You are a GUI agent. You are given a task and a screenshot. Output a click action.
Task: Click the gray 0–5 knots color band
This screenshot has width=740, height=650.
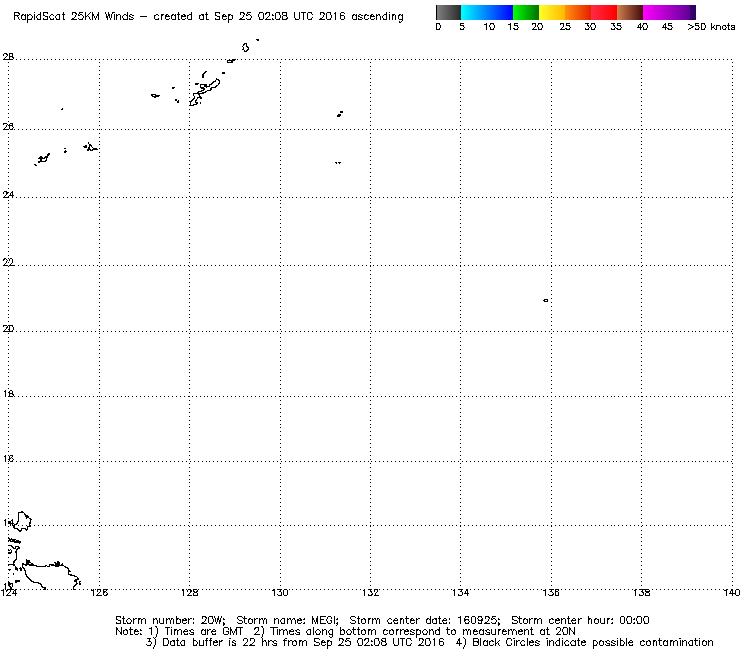(448, 12)
